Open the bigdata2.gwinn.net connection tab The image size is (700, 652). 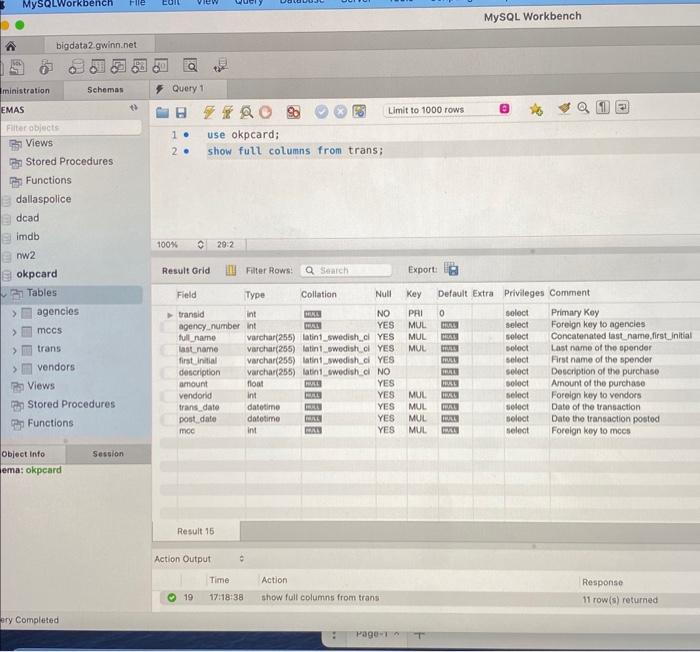click(96, 45)
